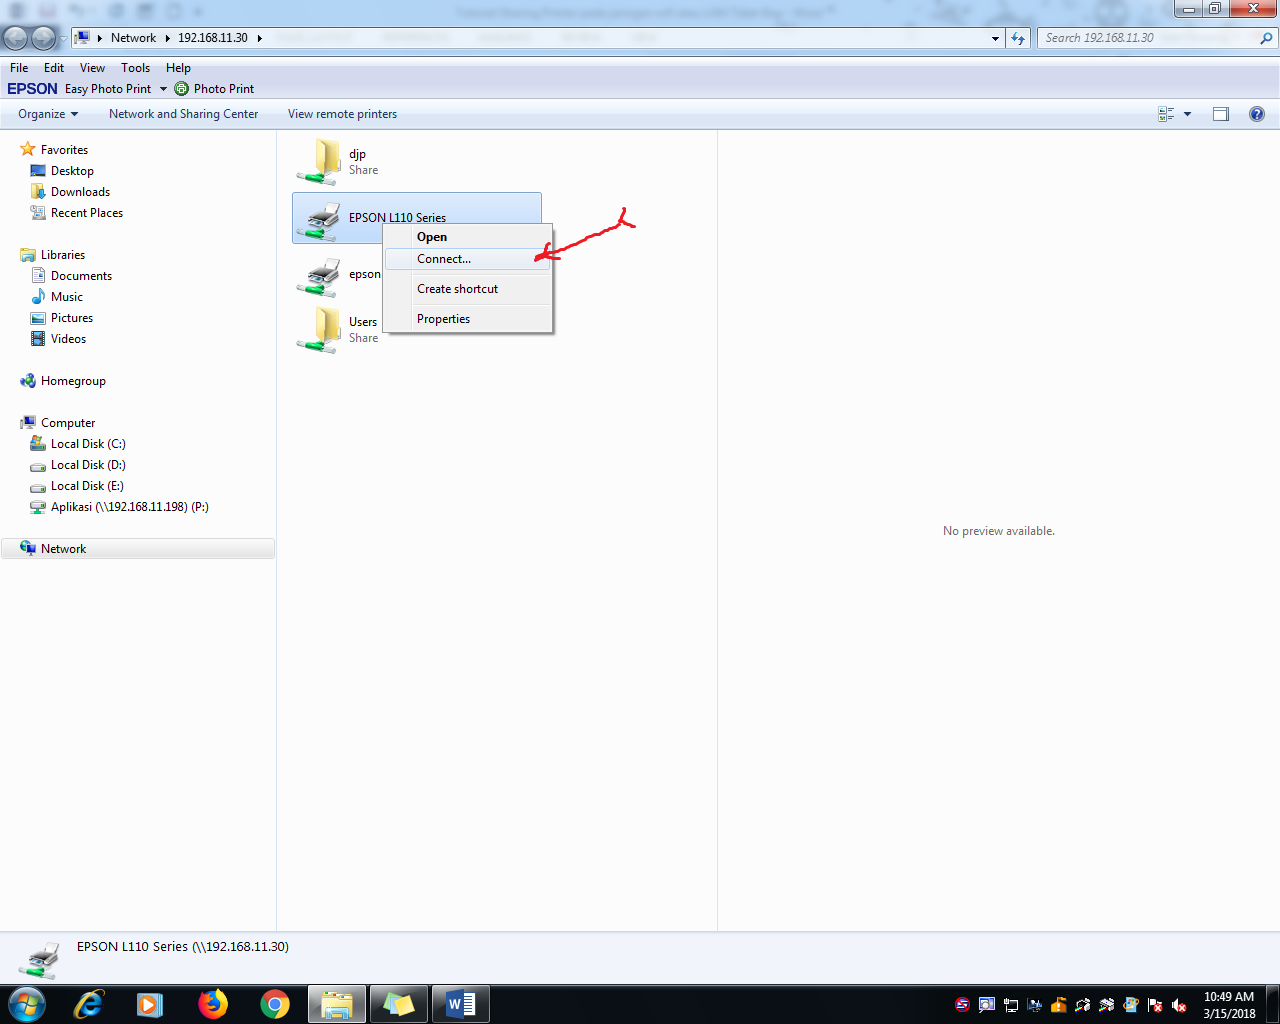Click the Forward navigation arrow
The image size is (1280, 1024).
(44, 38)
